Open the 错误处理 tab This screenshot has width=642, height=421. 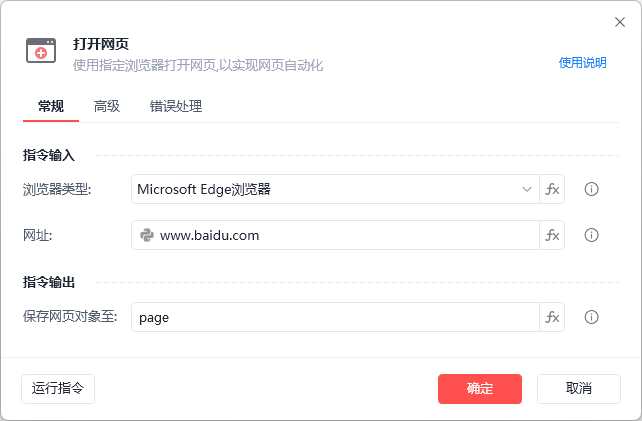pyautogui.click(x=176, y=106)
